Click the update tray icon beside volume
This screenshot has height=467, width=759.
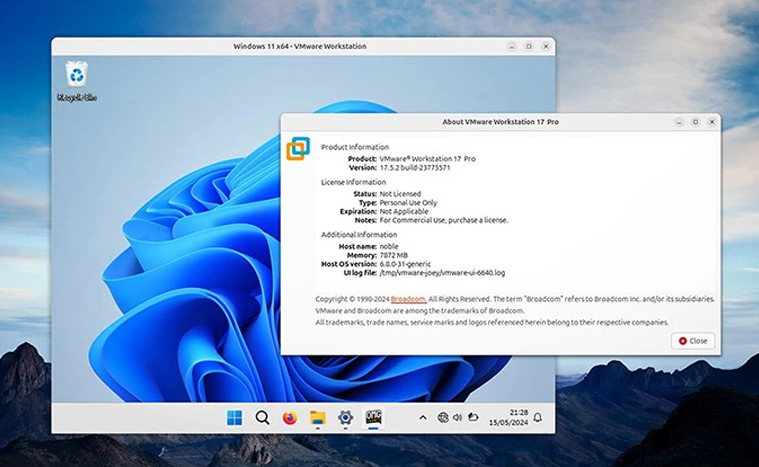point(473,417)
